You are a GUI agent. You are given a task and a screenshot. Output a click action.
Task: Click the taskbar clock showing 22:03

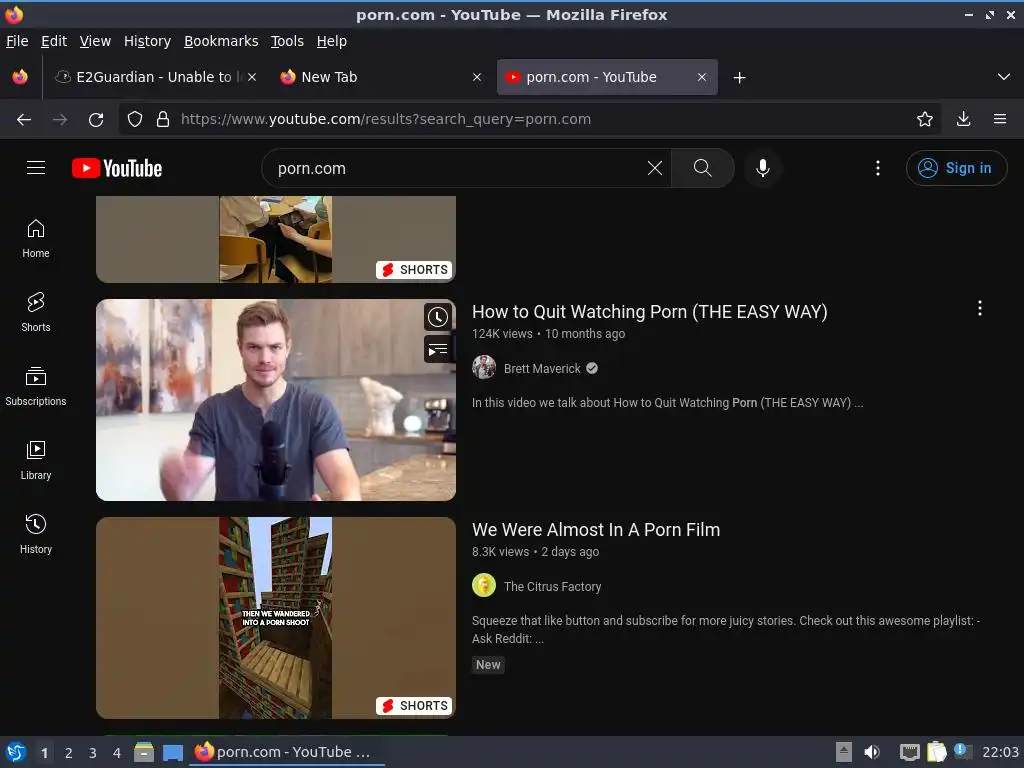click(1000, 752)
